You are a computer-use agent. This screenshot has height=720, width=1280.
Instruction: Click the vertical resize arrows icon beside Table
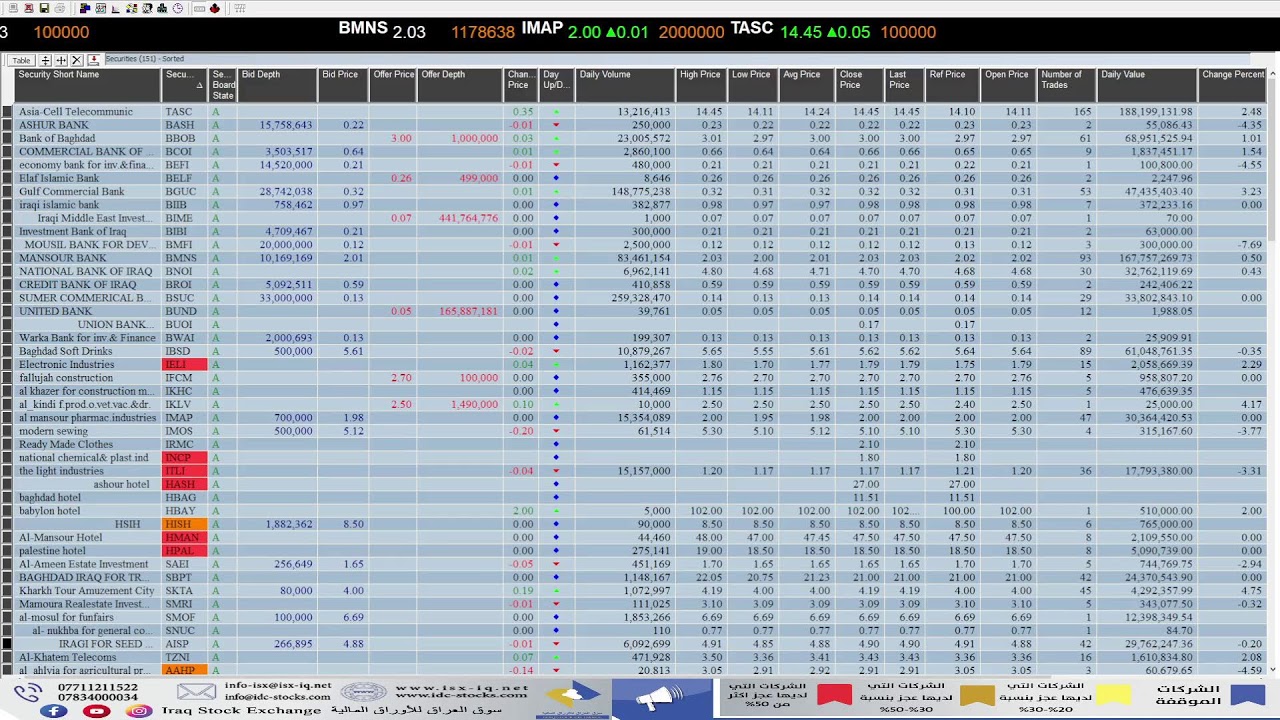coord(45,60)
